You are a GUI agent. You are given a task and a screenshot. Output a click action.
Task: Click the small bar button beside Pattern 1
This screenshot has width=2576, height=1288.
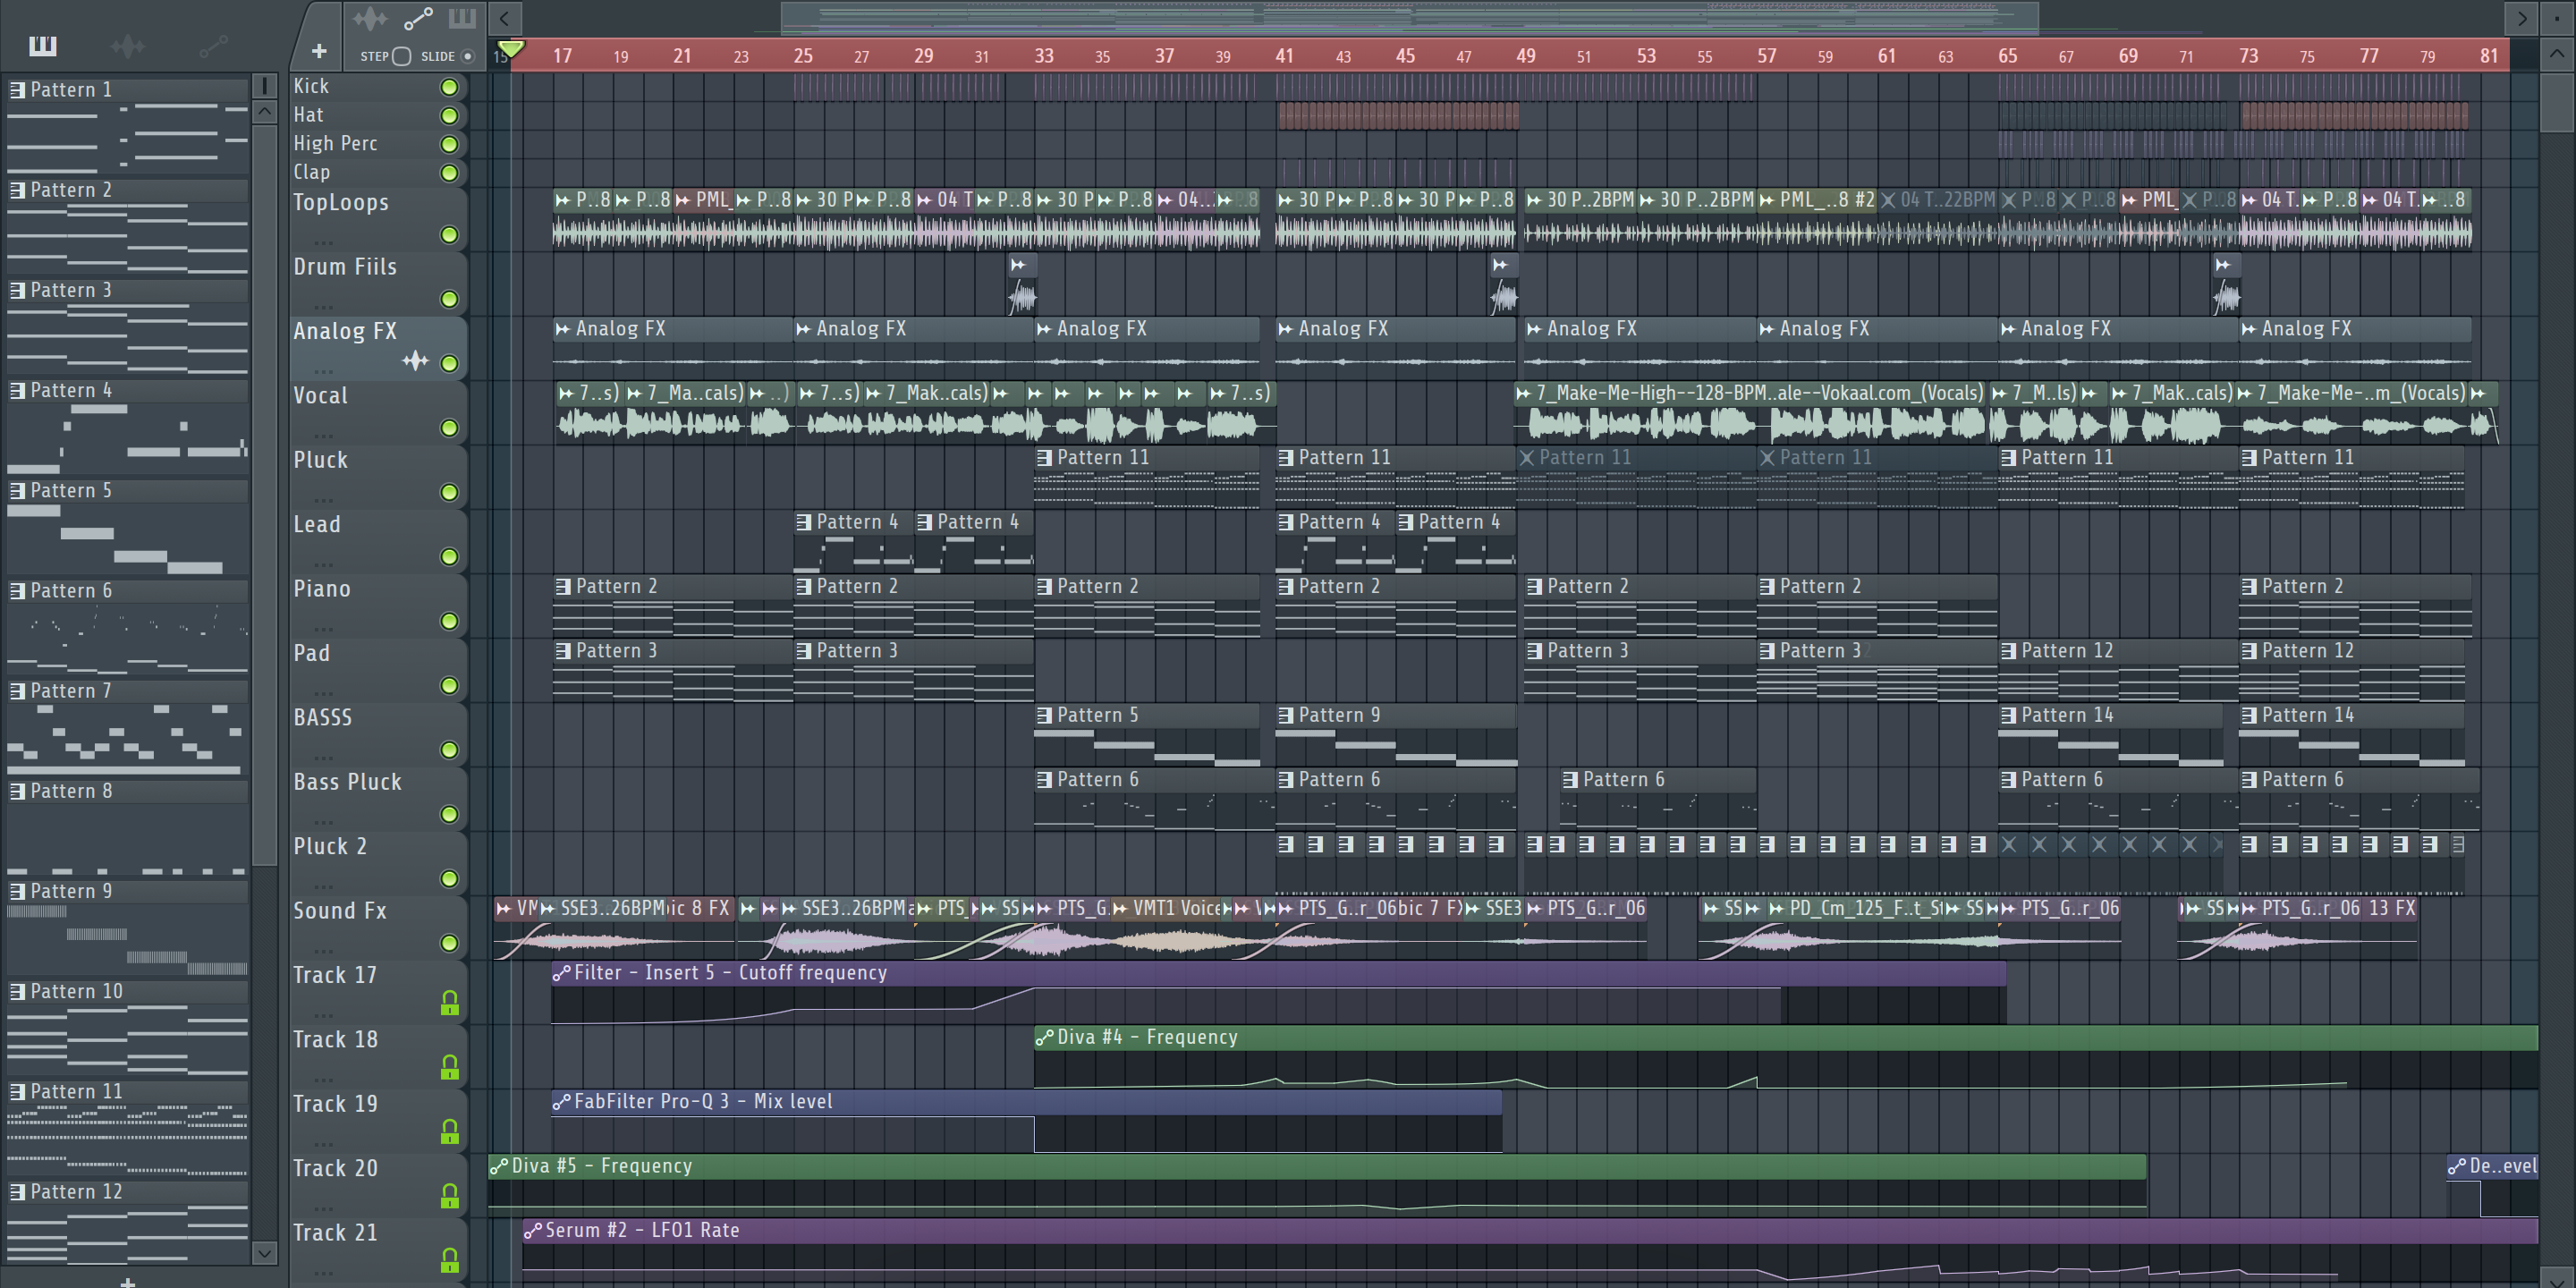pyautogui.click(x=264, y=86)
